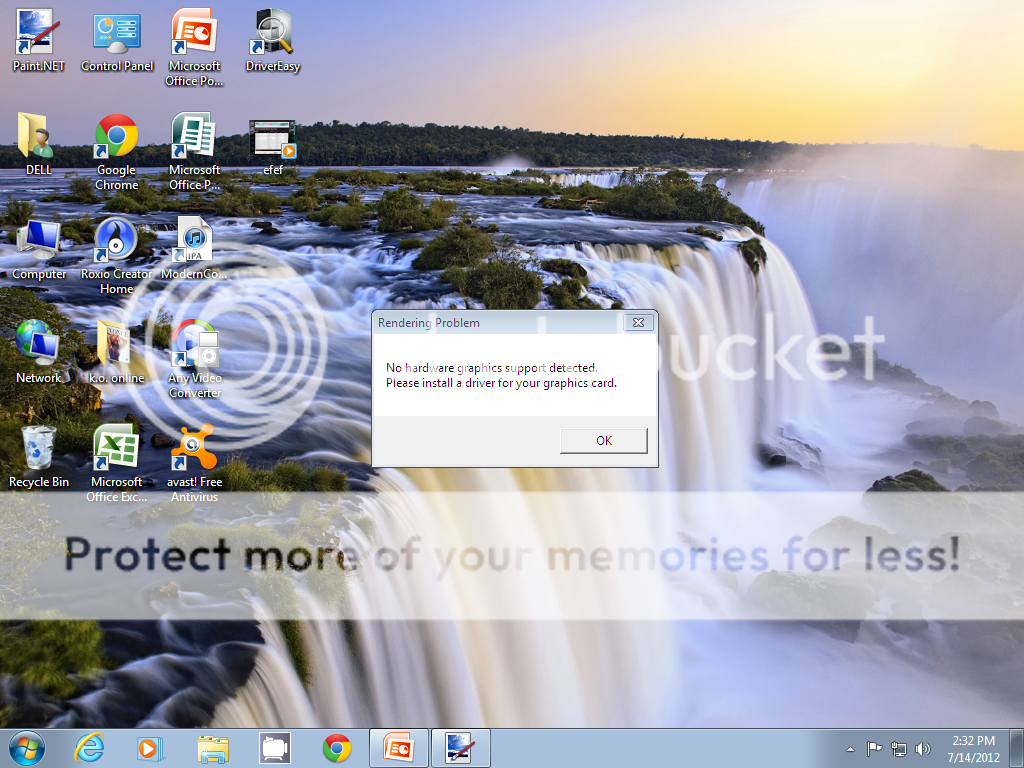
Task: Select the Paint.NET desktop icon
Action: [x=38, y=36]
